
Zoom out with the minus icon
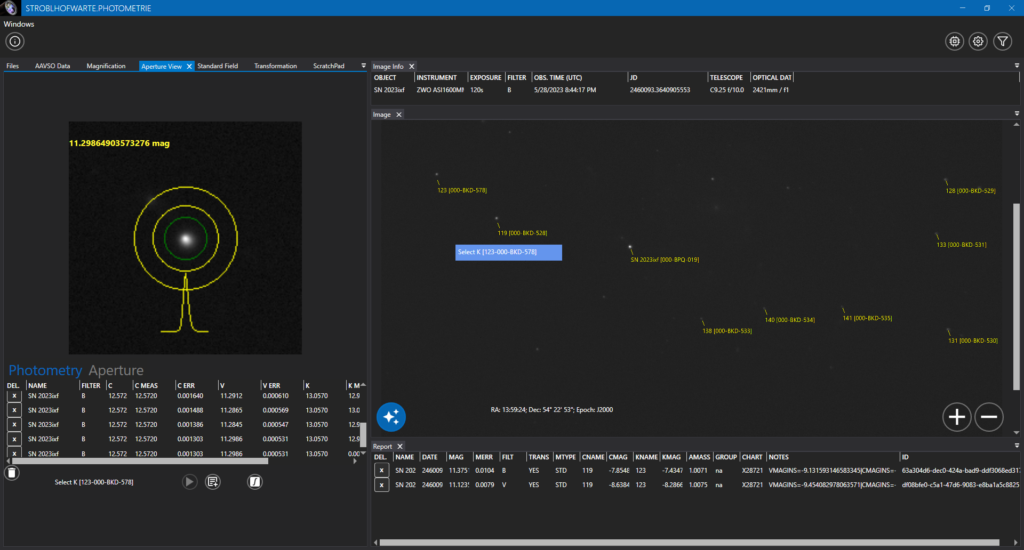(989, 417)
